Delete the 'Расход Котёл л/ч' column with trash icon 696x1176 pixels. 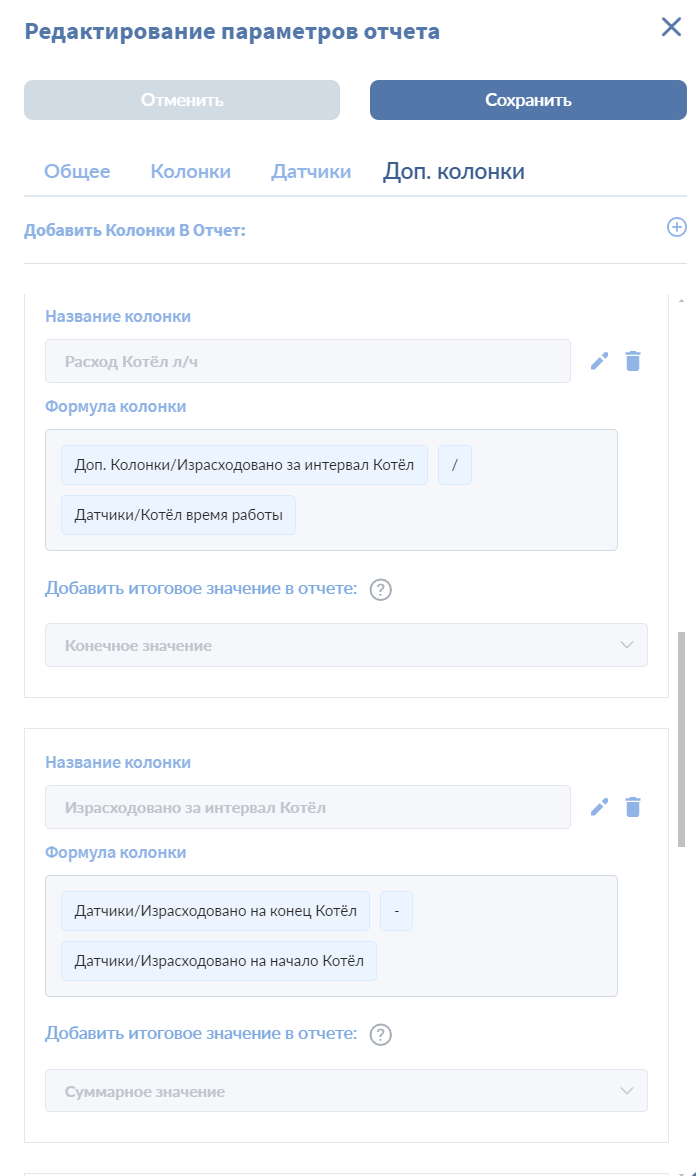(x=632, y=361)
